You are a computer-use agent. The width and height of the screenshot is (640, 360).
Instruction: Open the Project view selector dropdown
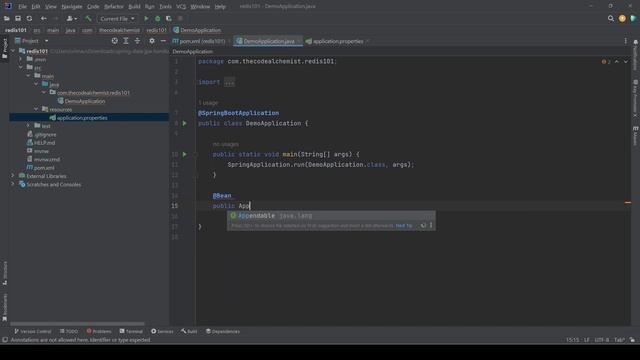[x=32, y=41]
